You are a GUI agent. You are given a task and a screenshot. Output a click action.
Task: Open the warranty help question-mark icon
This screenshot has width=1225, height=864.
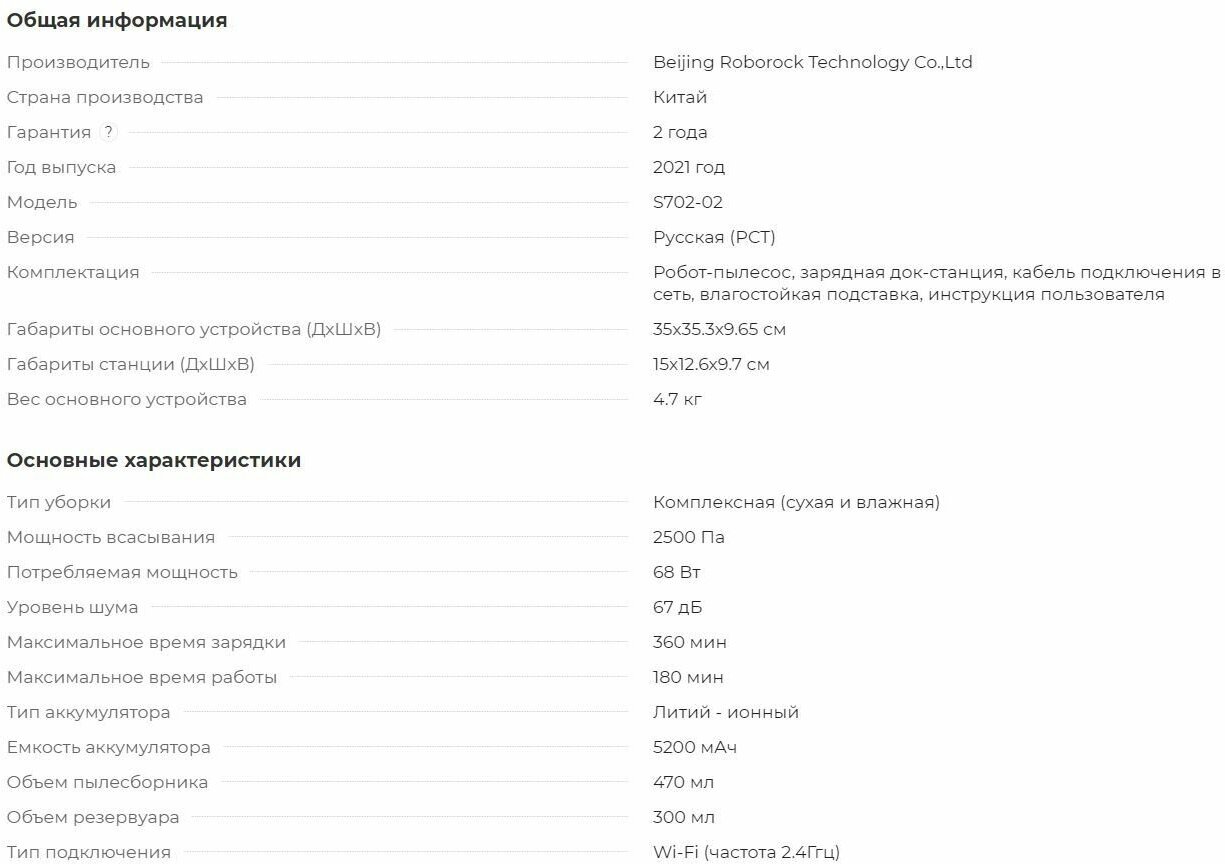tap(109, 132)
